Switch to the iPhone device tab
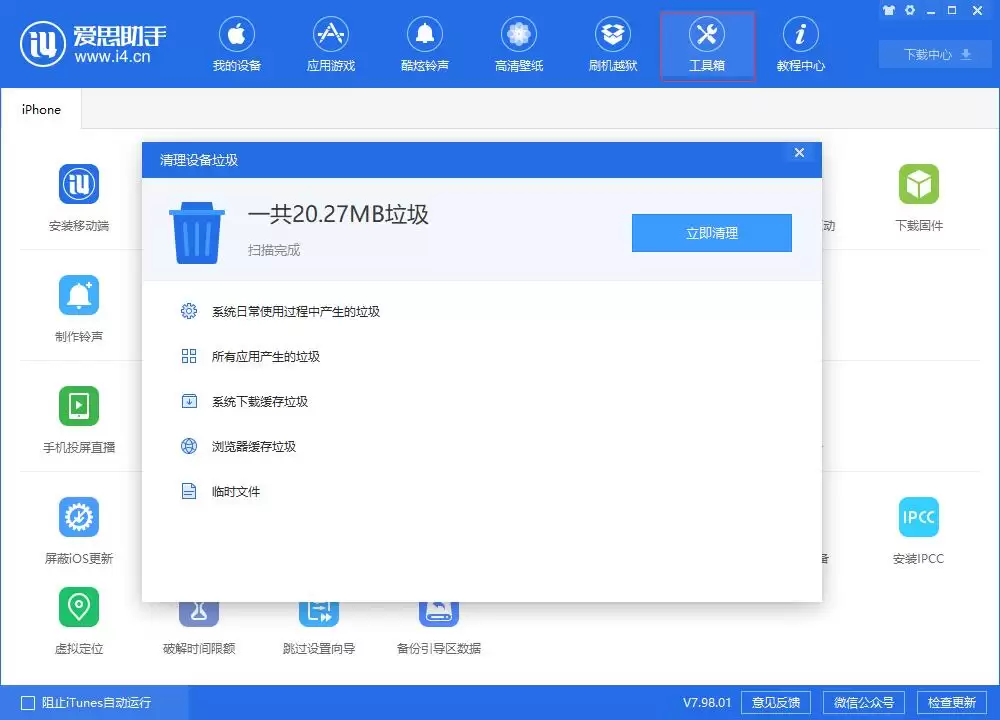The height and width of the screenshot is (720, 1000). coord(41,109)
